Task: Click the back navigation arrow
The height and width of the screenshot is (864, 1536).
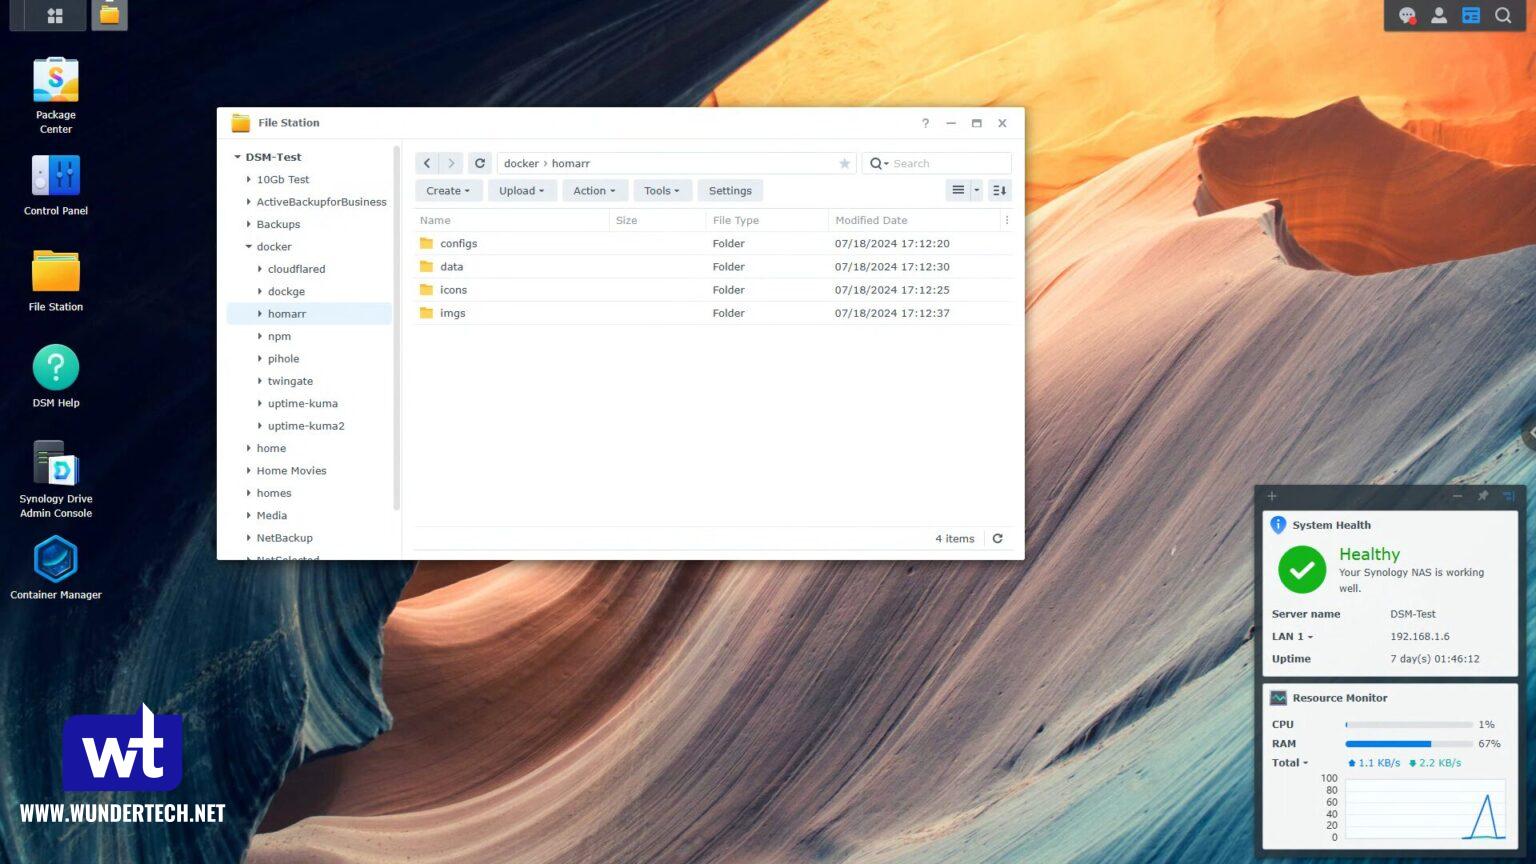Action: pyautogui.click(x=427, y=162)
